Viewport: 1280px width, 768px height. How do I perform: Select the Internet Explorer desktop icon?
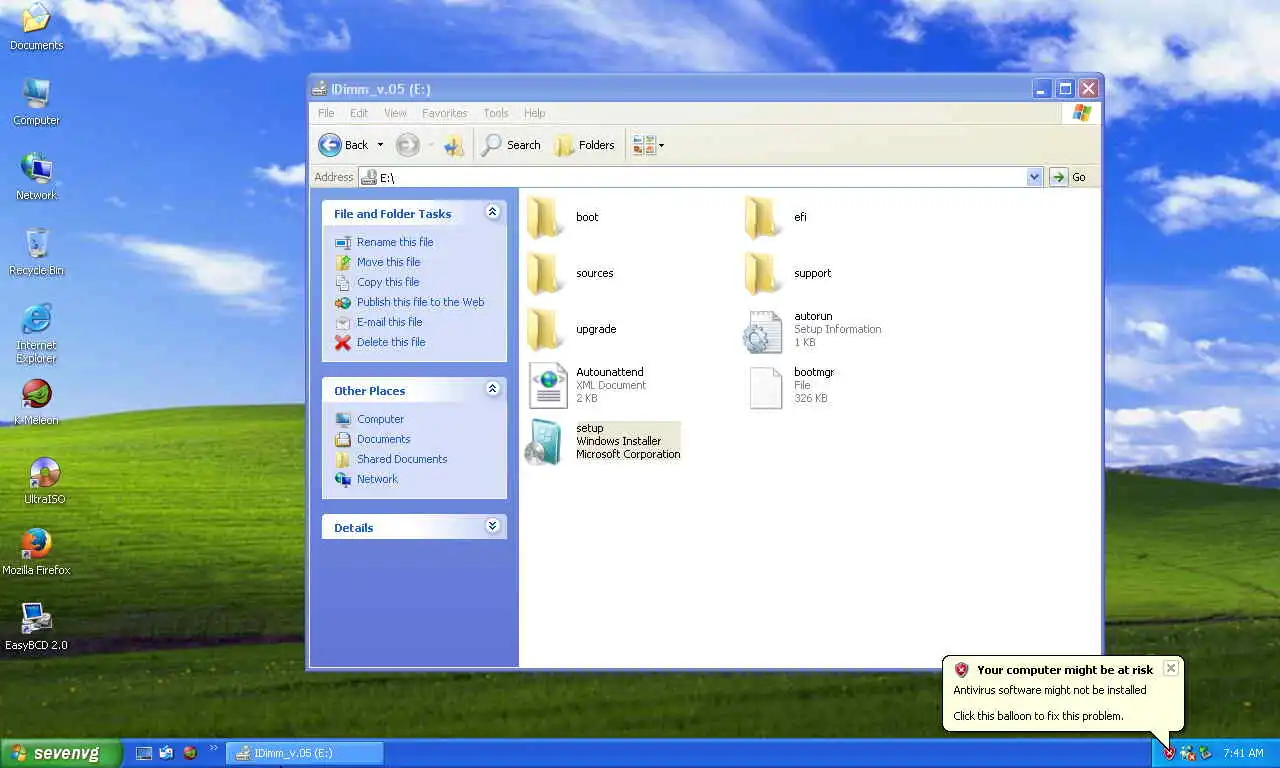(37, 334)
